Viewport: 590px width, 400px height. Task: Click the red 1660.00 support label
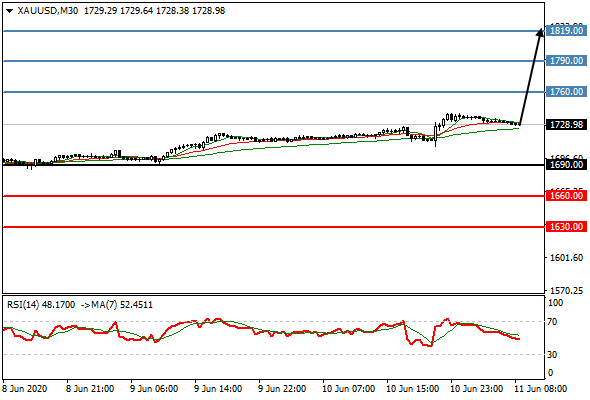pyautogui.click(x=566, y=196)
